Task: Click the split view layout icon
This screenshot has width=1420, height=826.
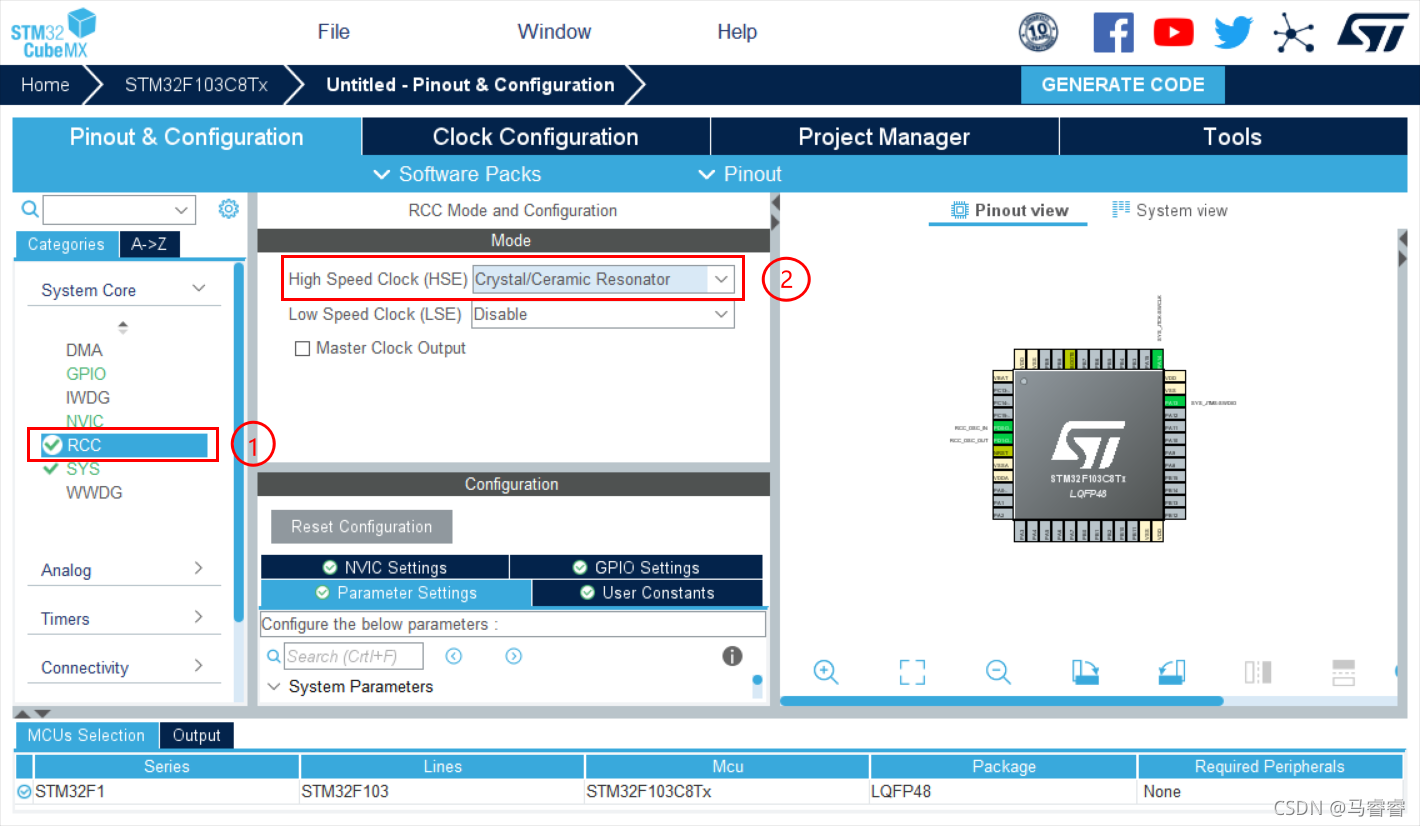Action: pyautogui.click(x=1344, y=671)
